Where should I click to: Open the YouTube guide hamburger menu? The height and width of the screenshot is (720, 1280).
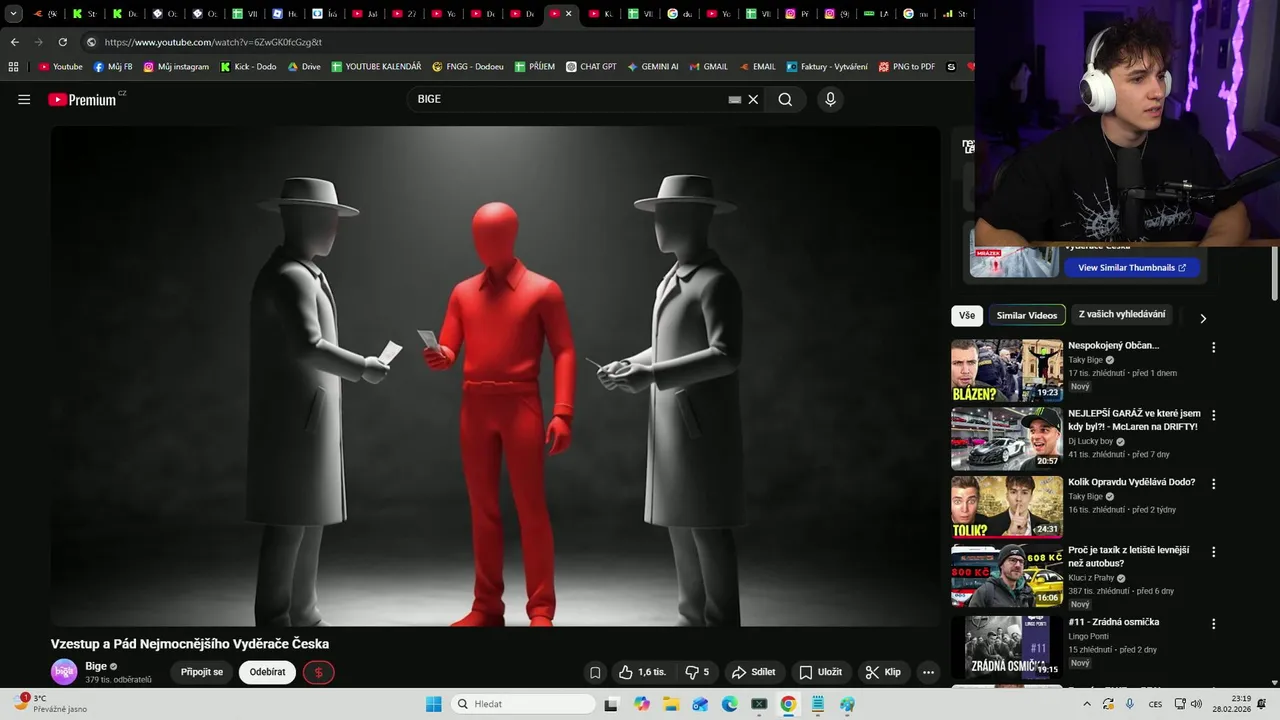tap(24, 99)
